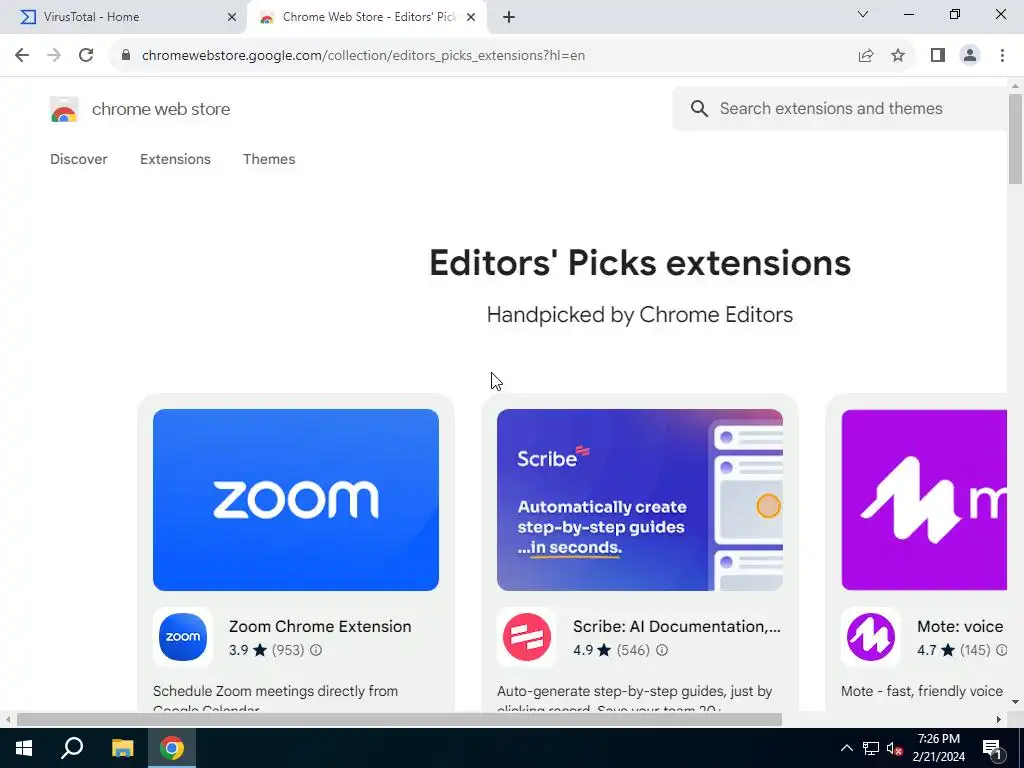Expand the tab search dropdown arrow
Screen dimensions: 1024x768
(863, 14)
